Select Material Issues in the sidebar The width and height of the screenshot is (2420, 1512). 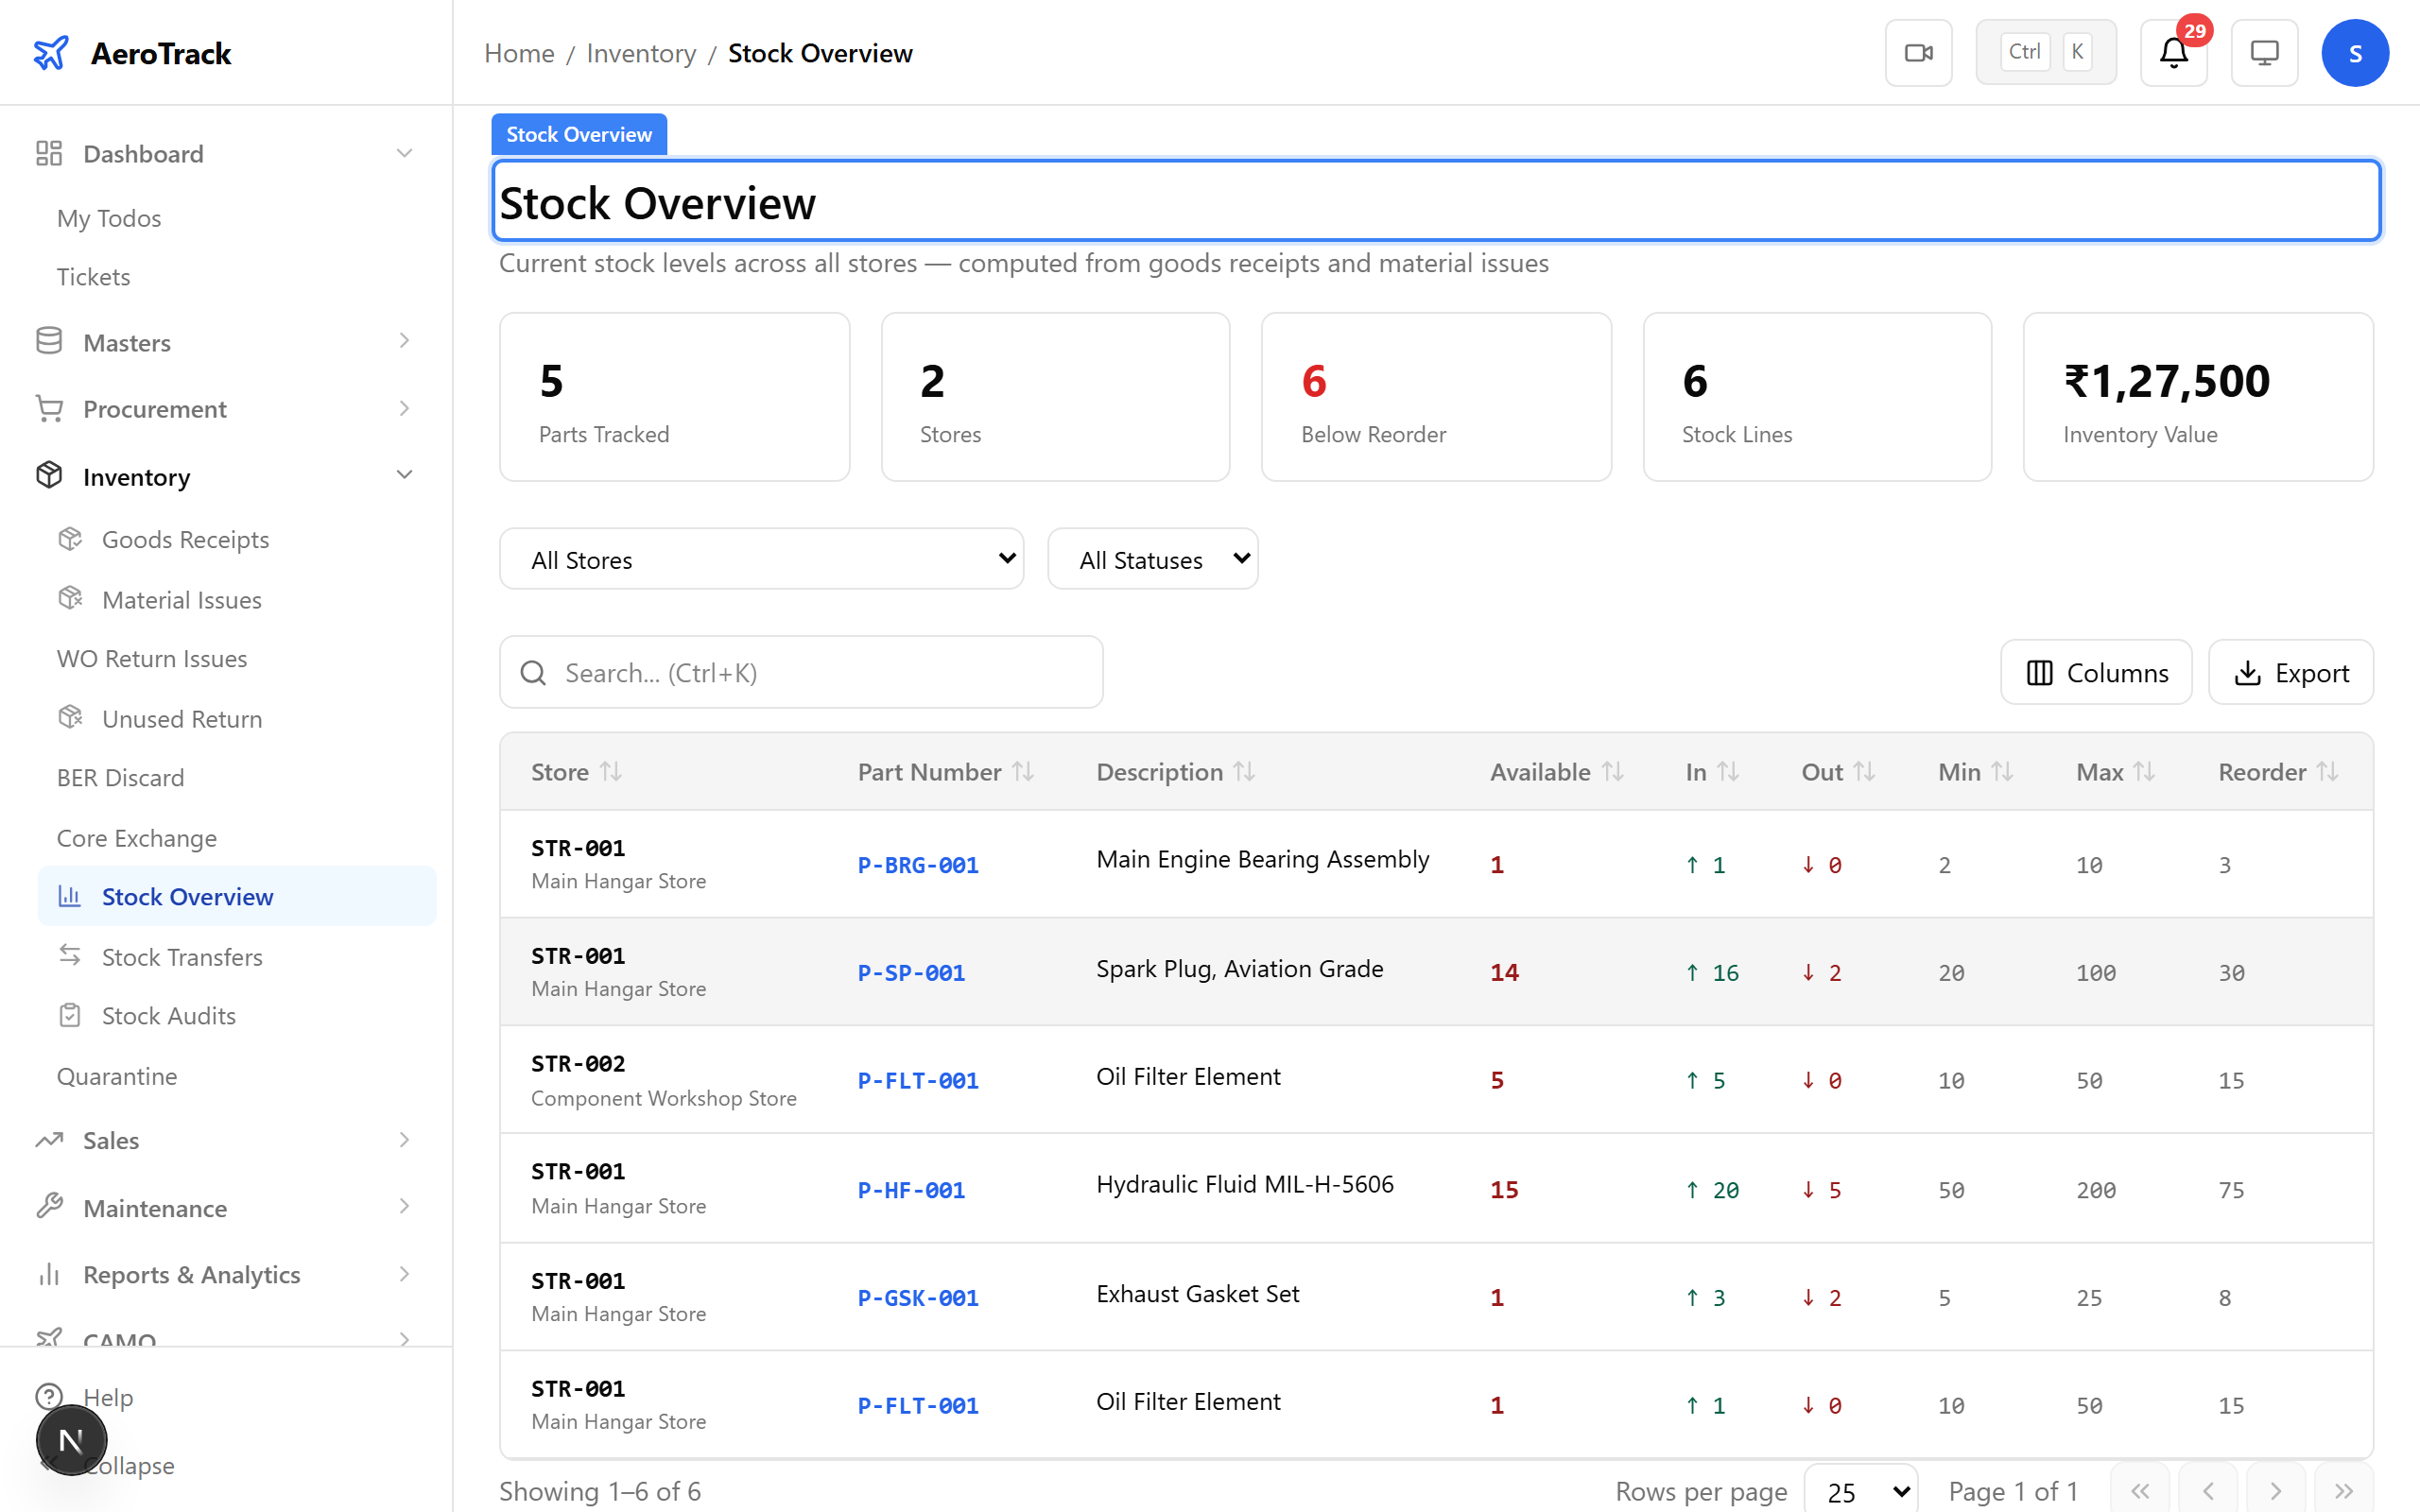(181, 599)
